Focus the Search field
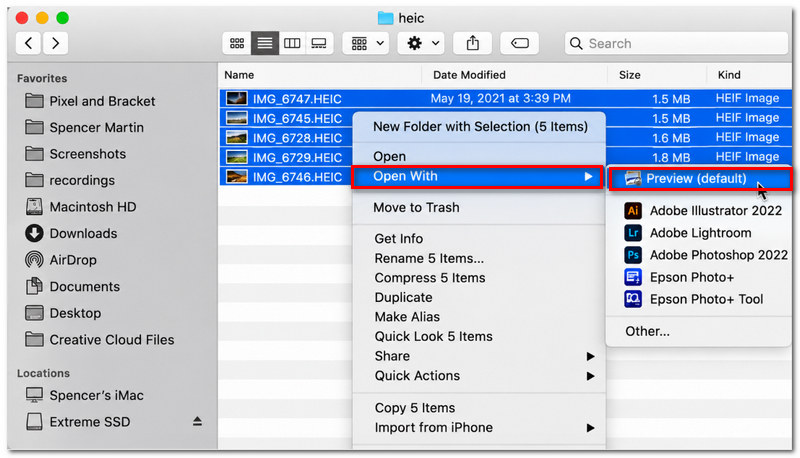 coord(677,43)
